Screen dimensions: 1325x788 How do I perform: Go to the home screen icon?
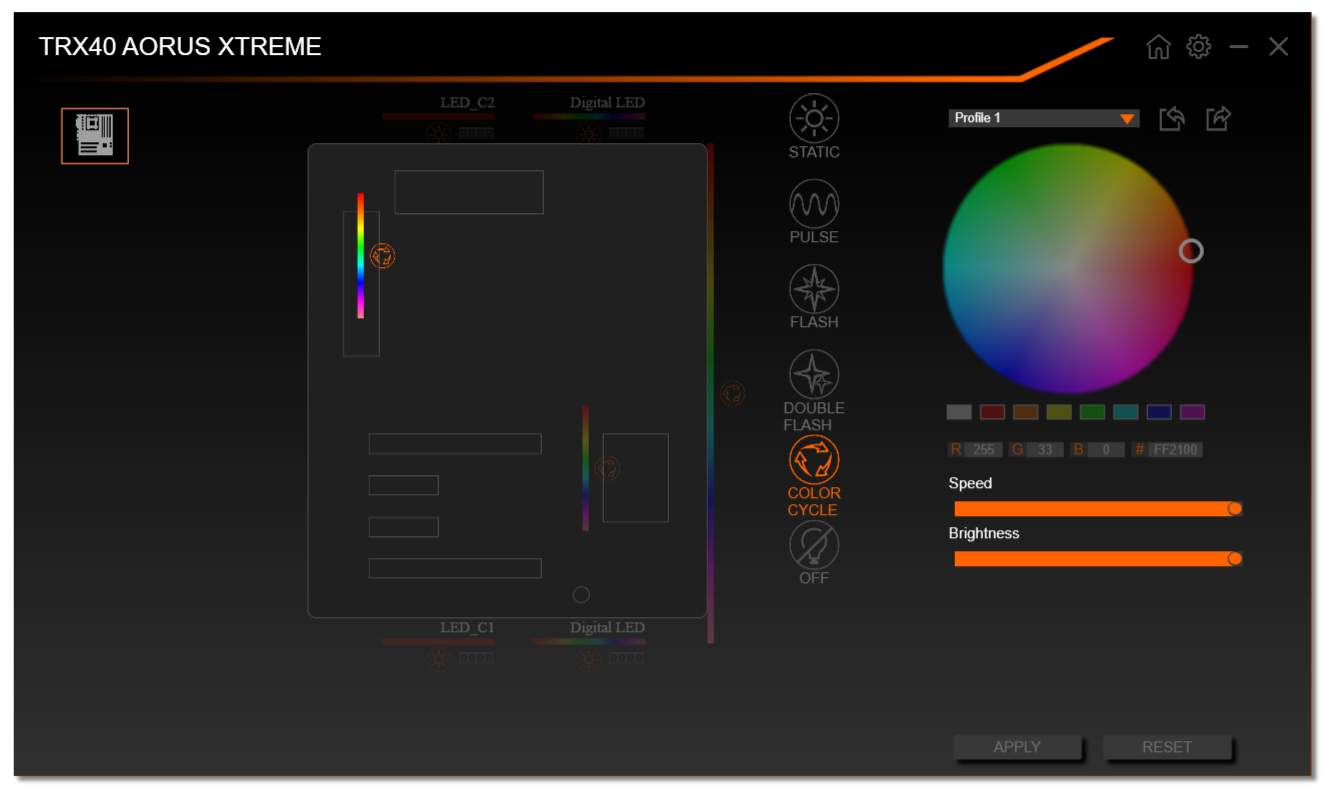(x=1158, y=47)
